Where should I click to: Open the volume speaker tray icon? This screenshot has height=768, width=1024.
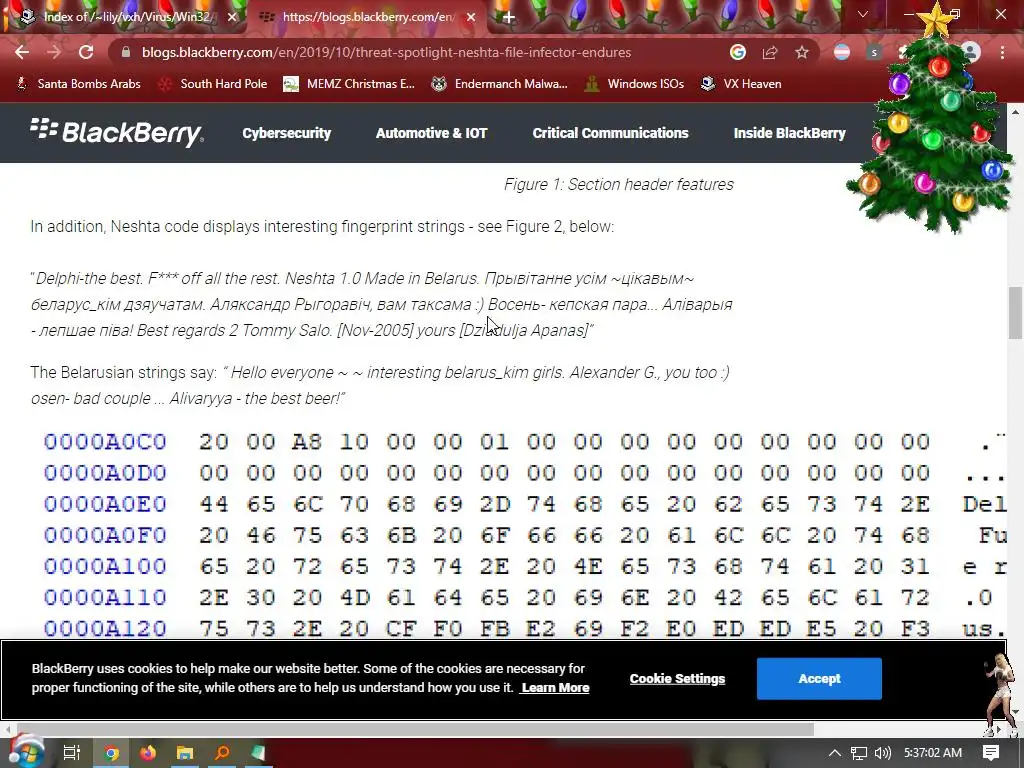pyautogui.click(x=883, y=753)
